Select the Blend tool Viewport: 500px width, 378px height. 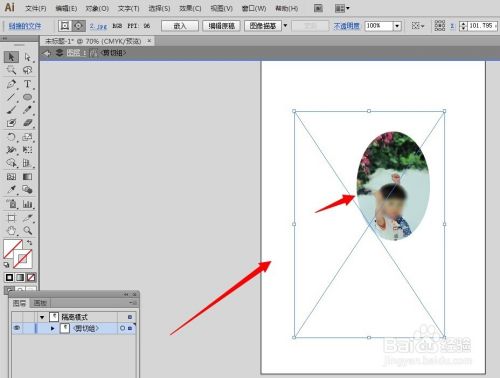(x=28, y=190)
